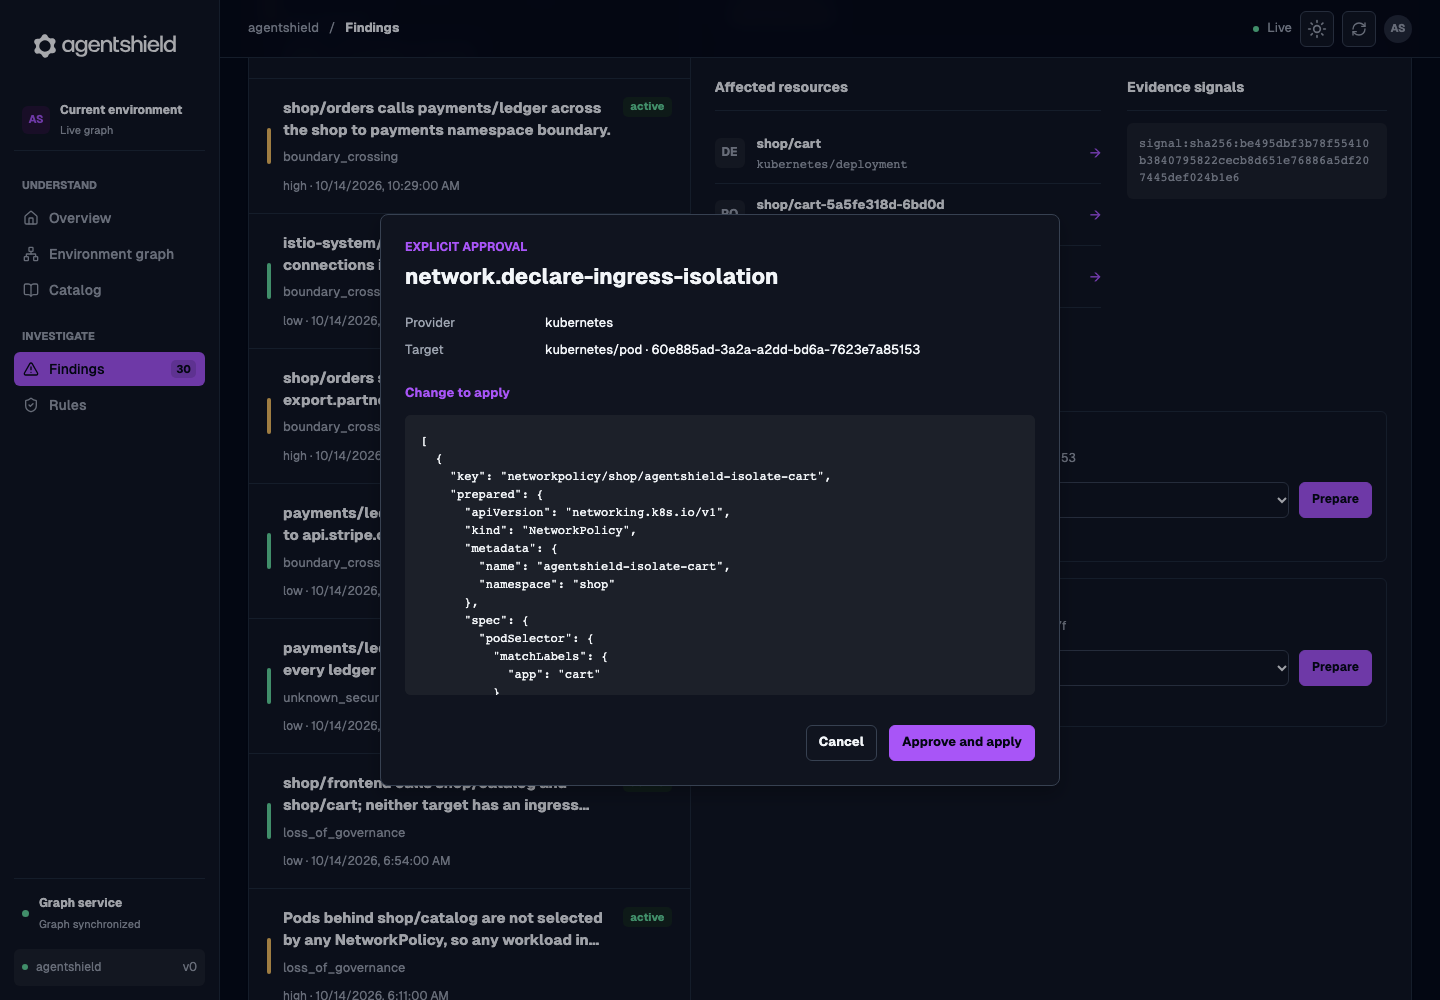The width and height of the screenshot is (1440, 1000).
Task: Click the active badge on shop/catalog finding
Action: (647, 918)
